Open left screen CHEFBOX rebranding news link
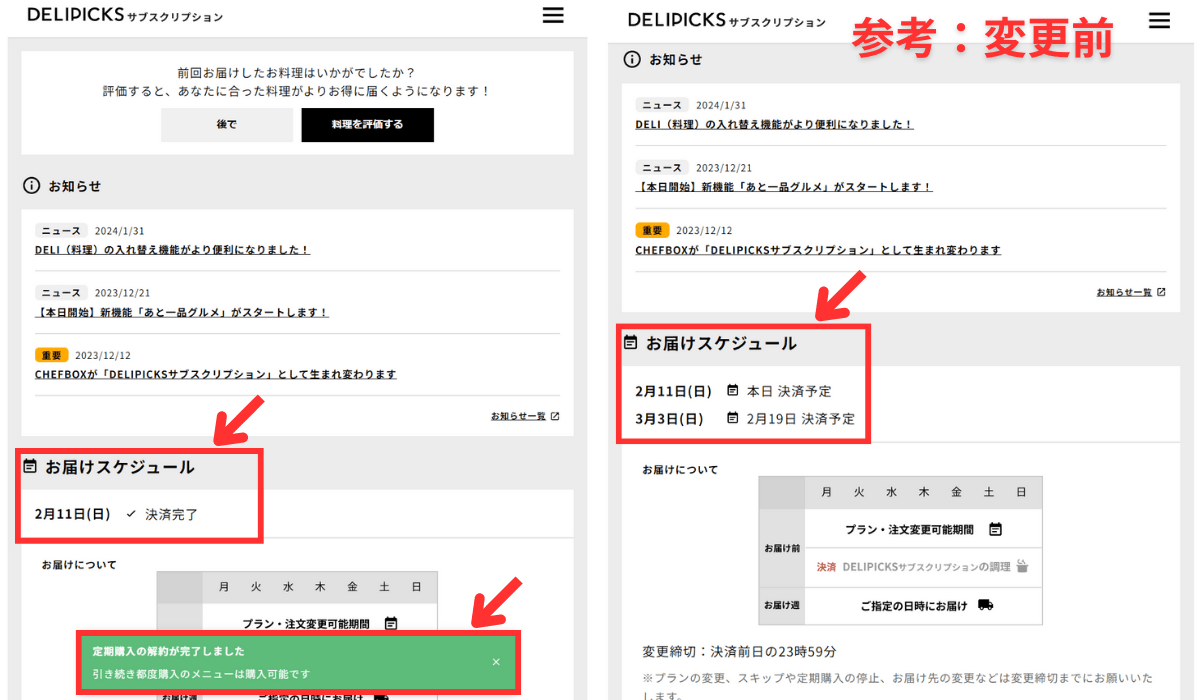 click(215, 374)
